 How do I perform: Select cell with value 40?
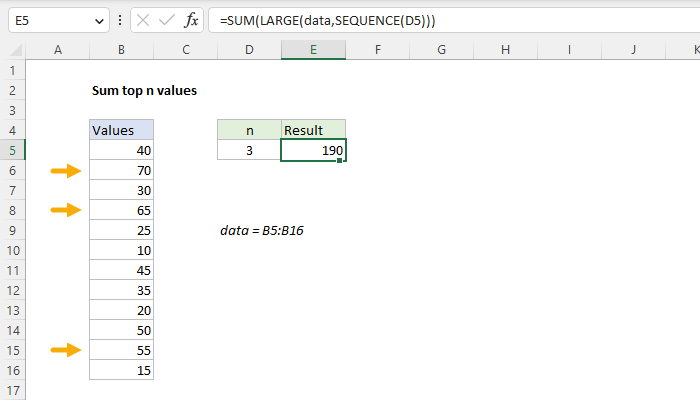(x=121, y=150)
